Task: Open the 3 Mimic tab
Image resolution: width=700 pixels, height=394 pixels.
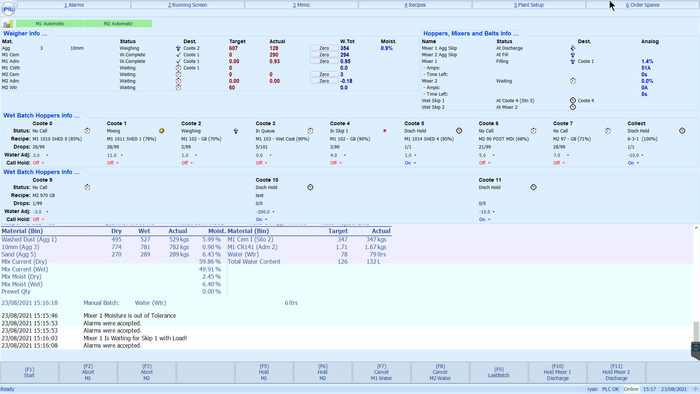Action: (x=301, y=5)
